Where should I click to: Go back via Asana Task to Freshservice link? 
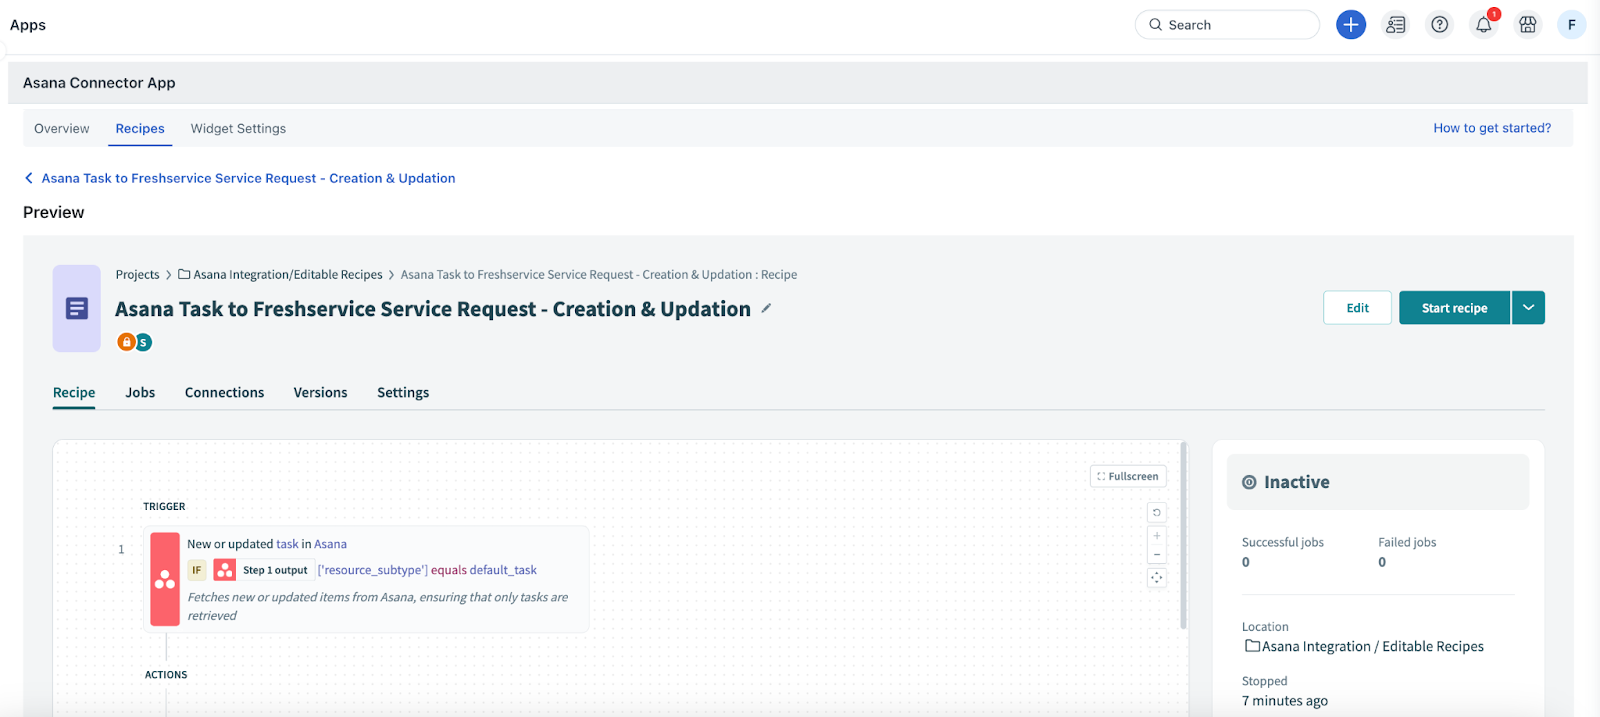point(248,178)
